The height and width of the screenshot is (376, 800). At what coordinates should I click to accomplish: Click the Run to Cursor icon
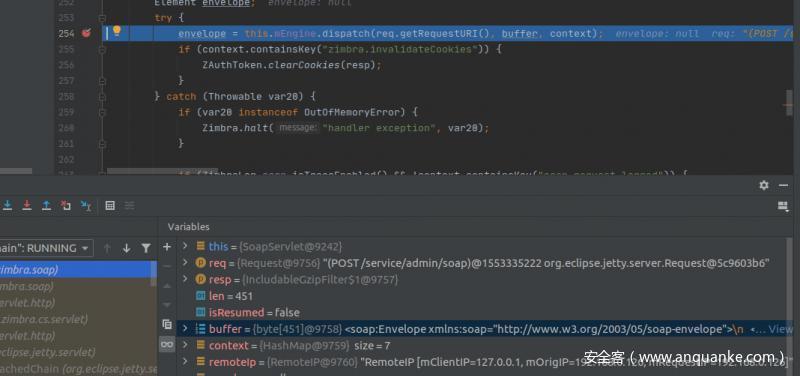(x=86, y=205)
